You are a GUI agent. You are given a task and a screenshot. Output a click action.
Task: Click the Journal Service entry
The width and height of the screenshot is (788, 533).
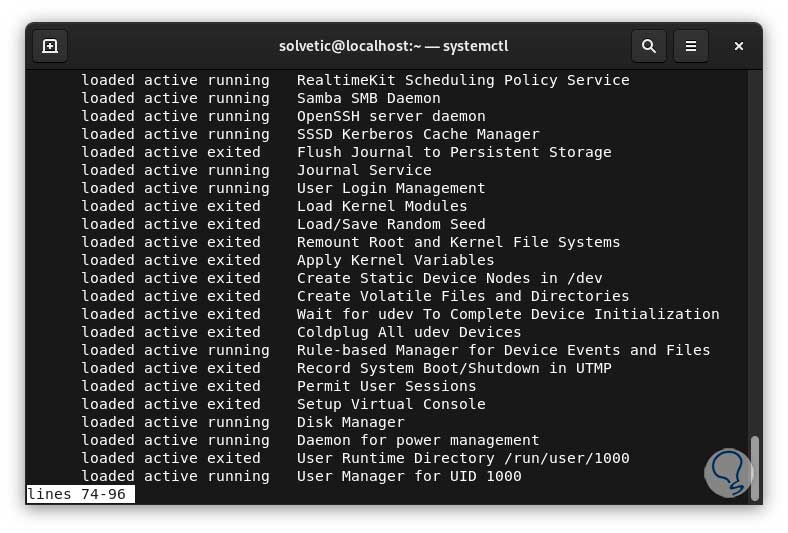364,170
